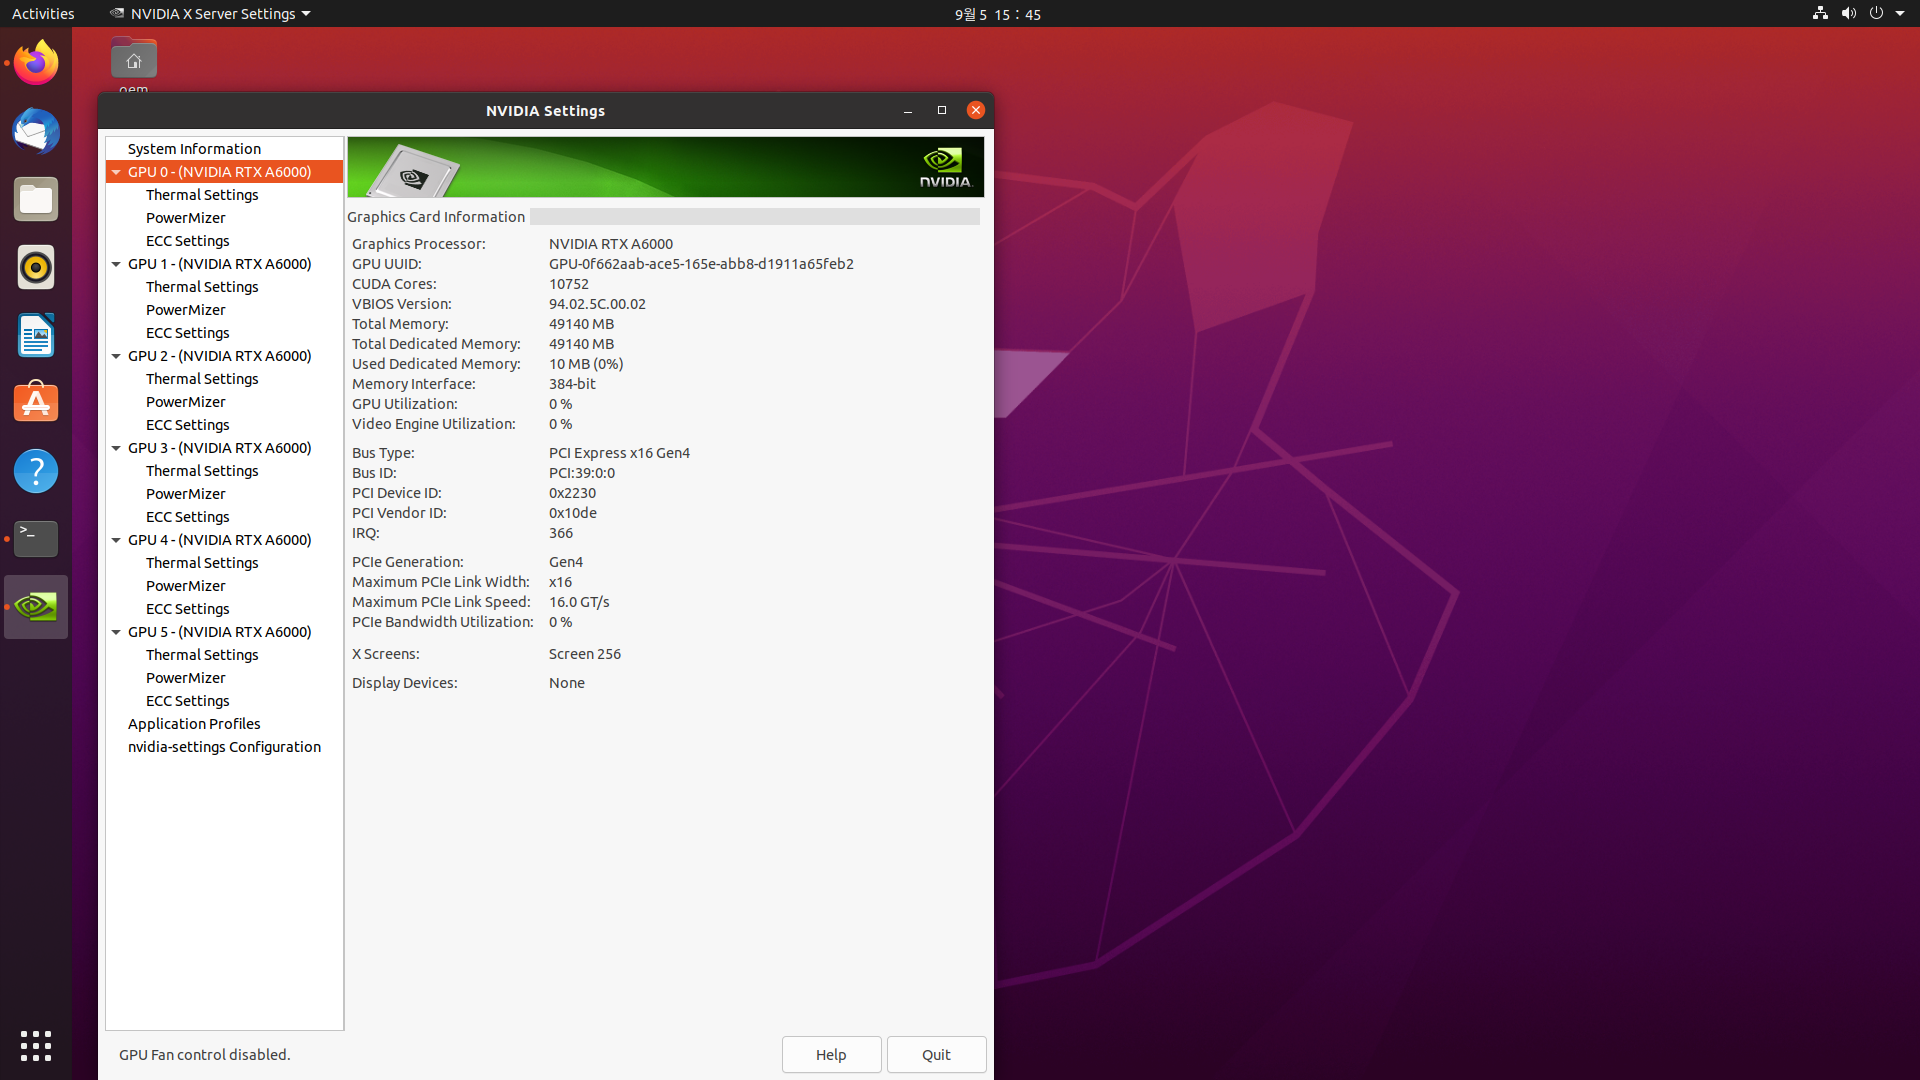This screenshot has height=1080, width=1920.
Task: Collapse the GPU 0 tree node arrow
Action: (x=116, y=172)
